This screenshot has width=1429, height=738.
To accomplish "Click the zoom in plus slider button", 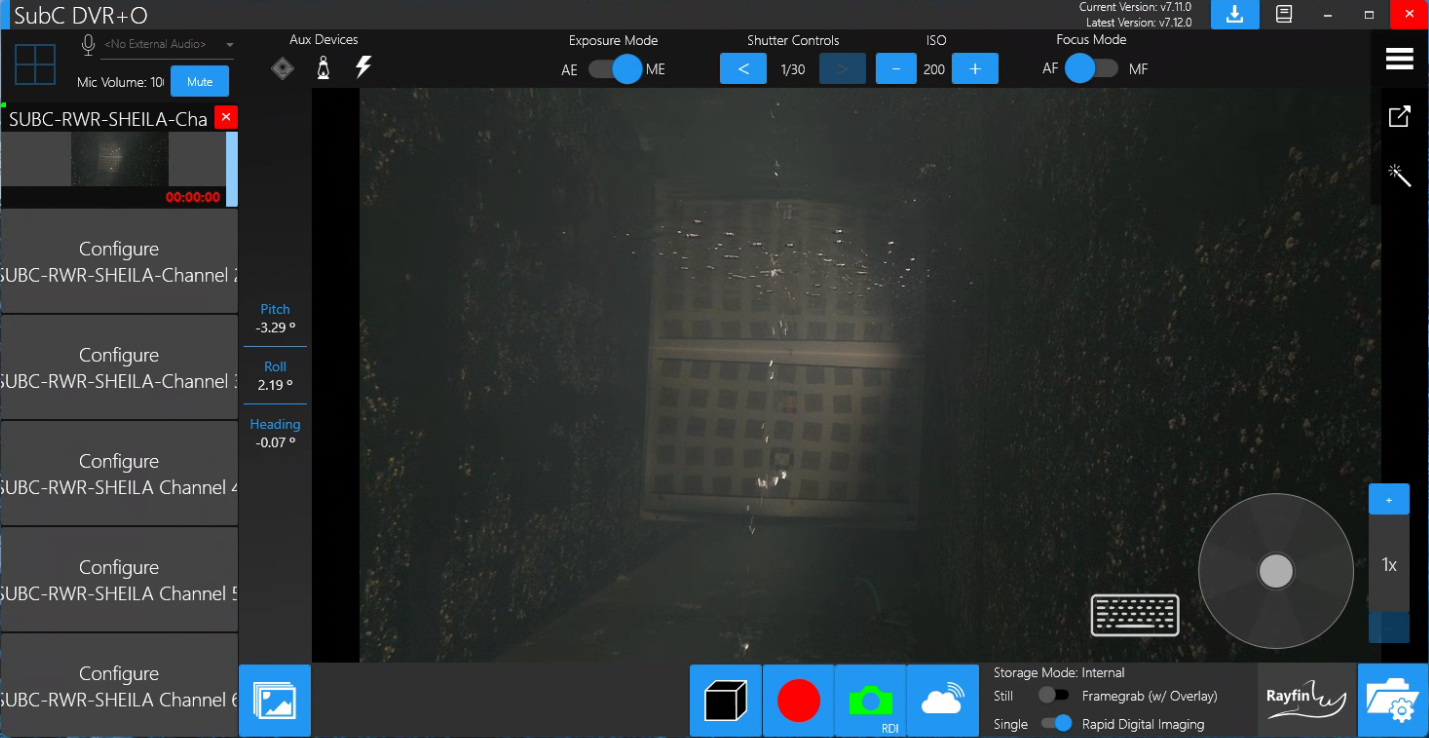I will (1388, 499).
